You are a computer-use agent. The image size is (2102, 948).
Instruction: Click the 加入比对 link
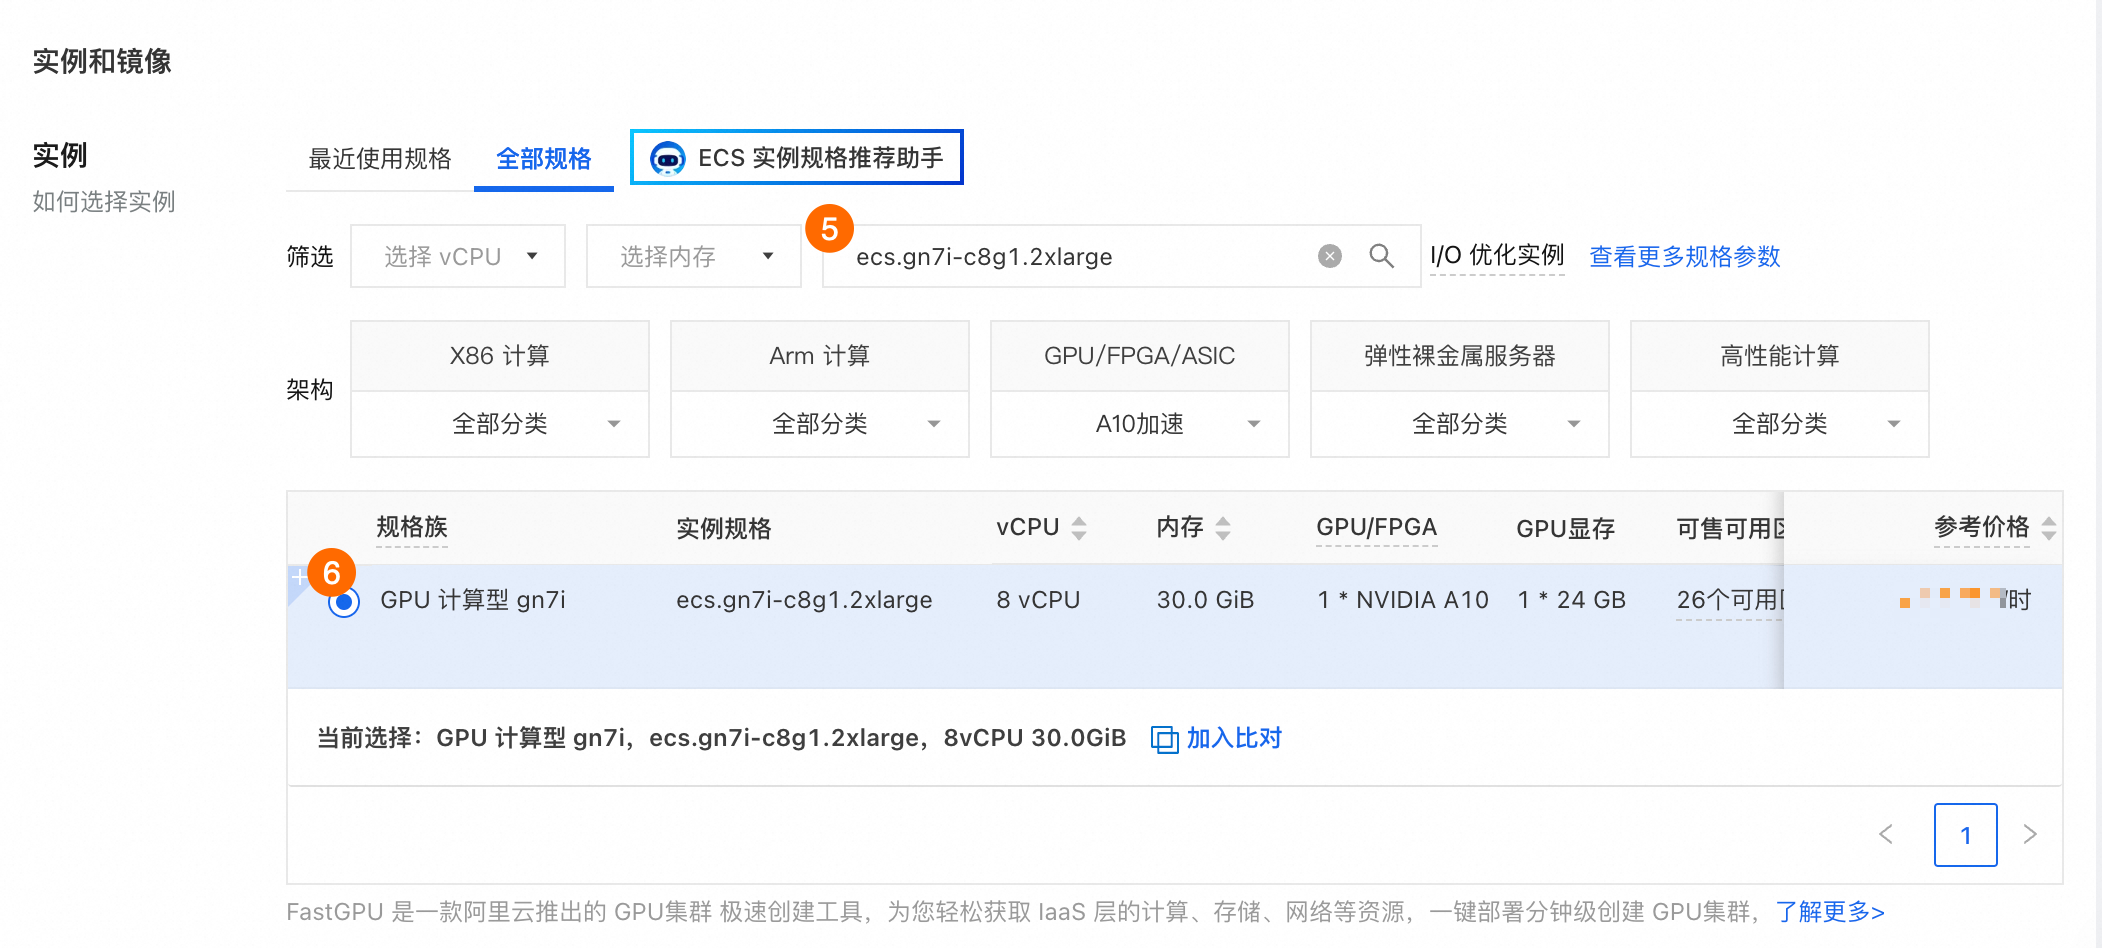(x=1234, y=739)
